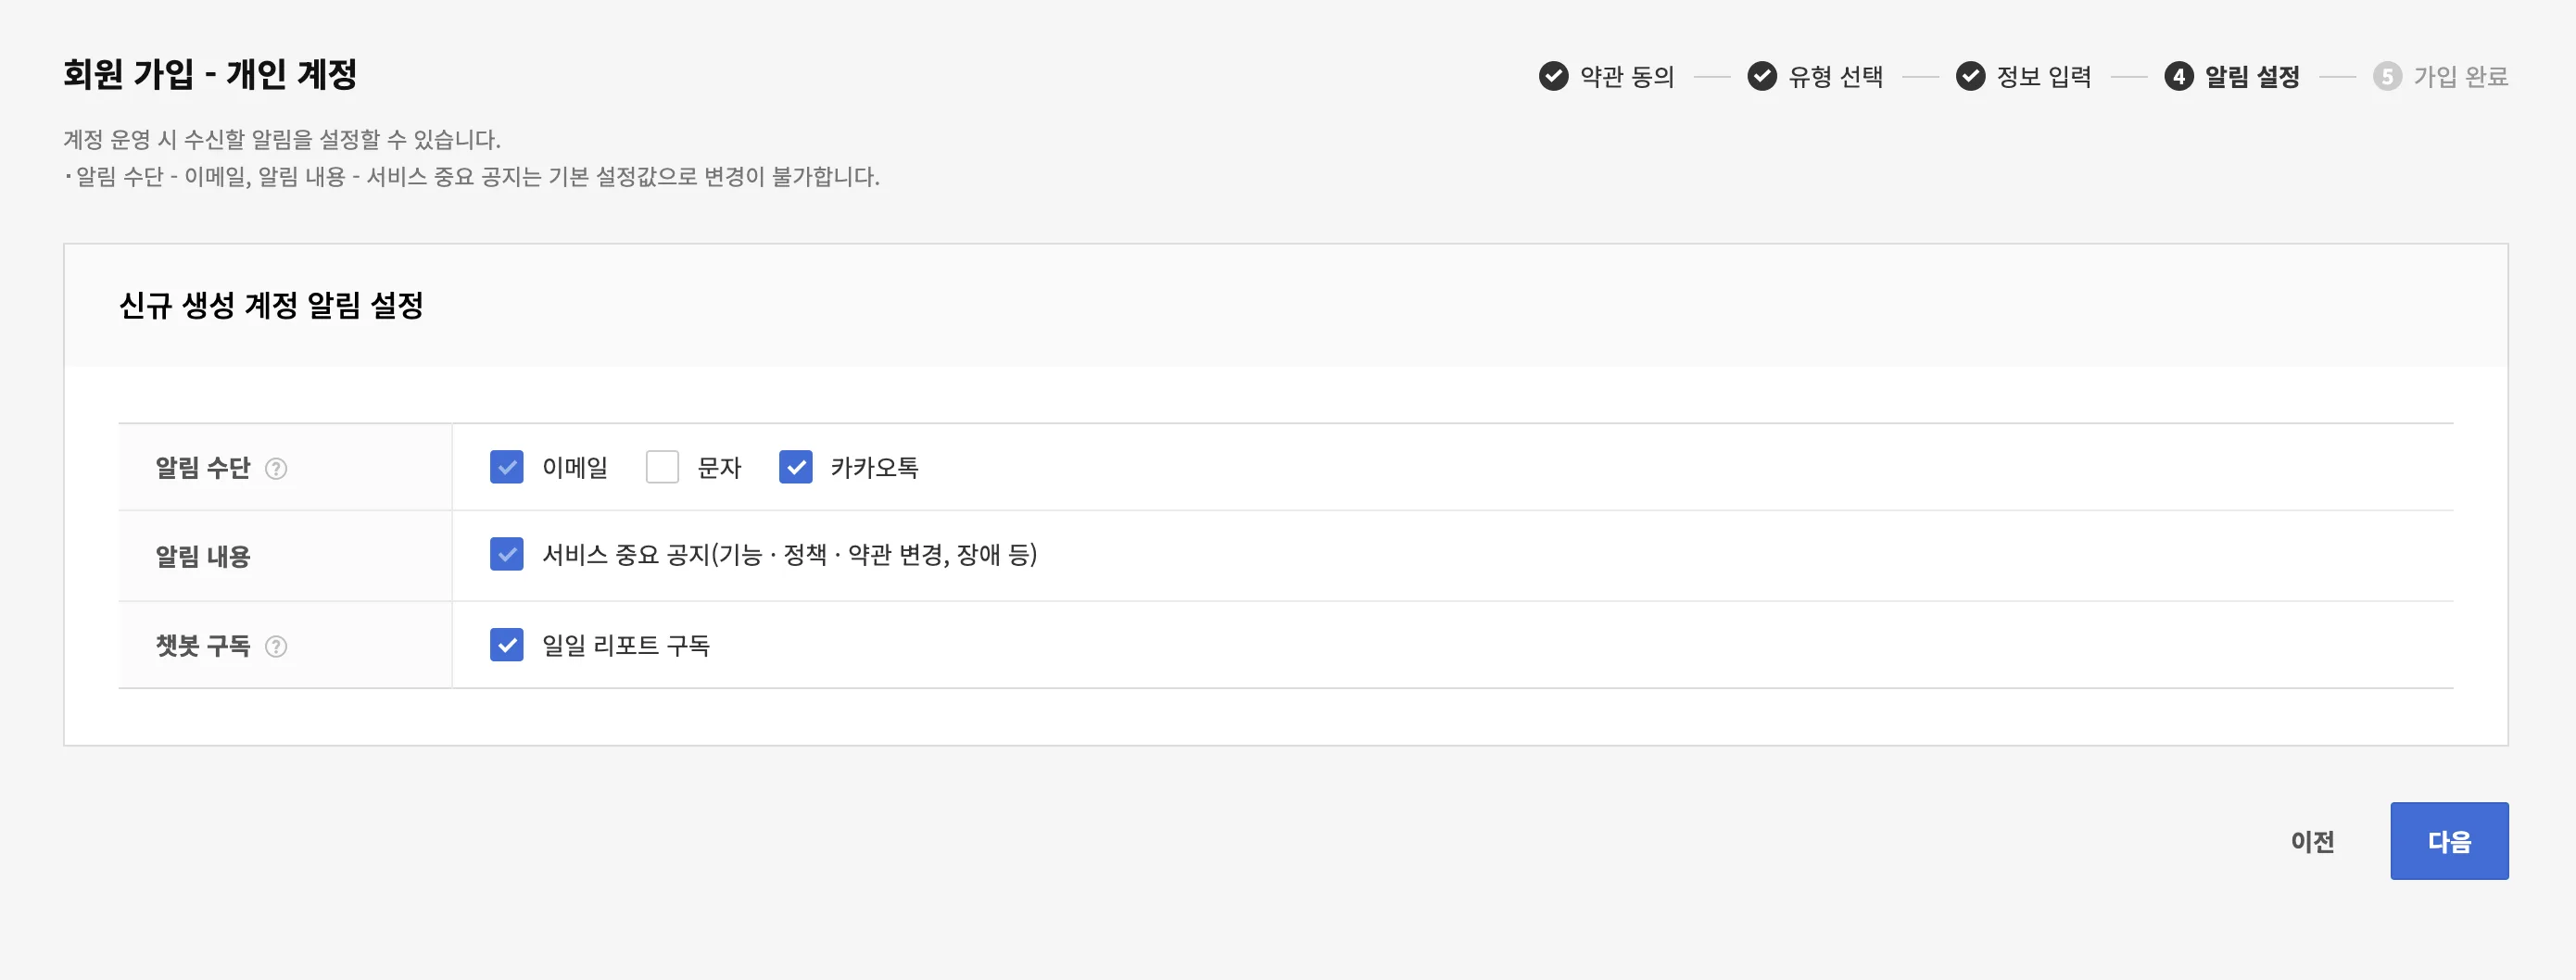This screenshot has height=980, width=2576.
Task: Proceed with the blue 다음 button
Action: tap(2449, 841)
